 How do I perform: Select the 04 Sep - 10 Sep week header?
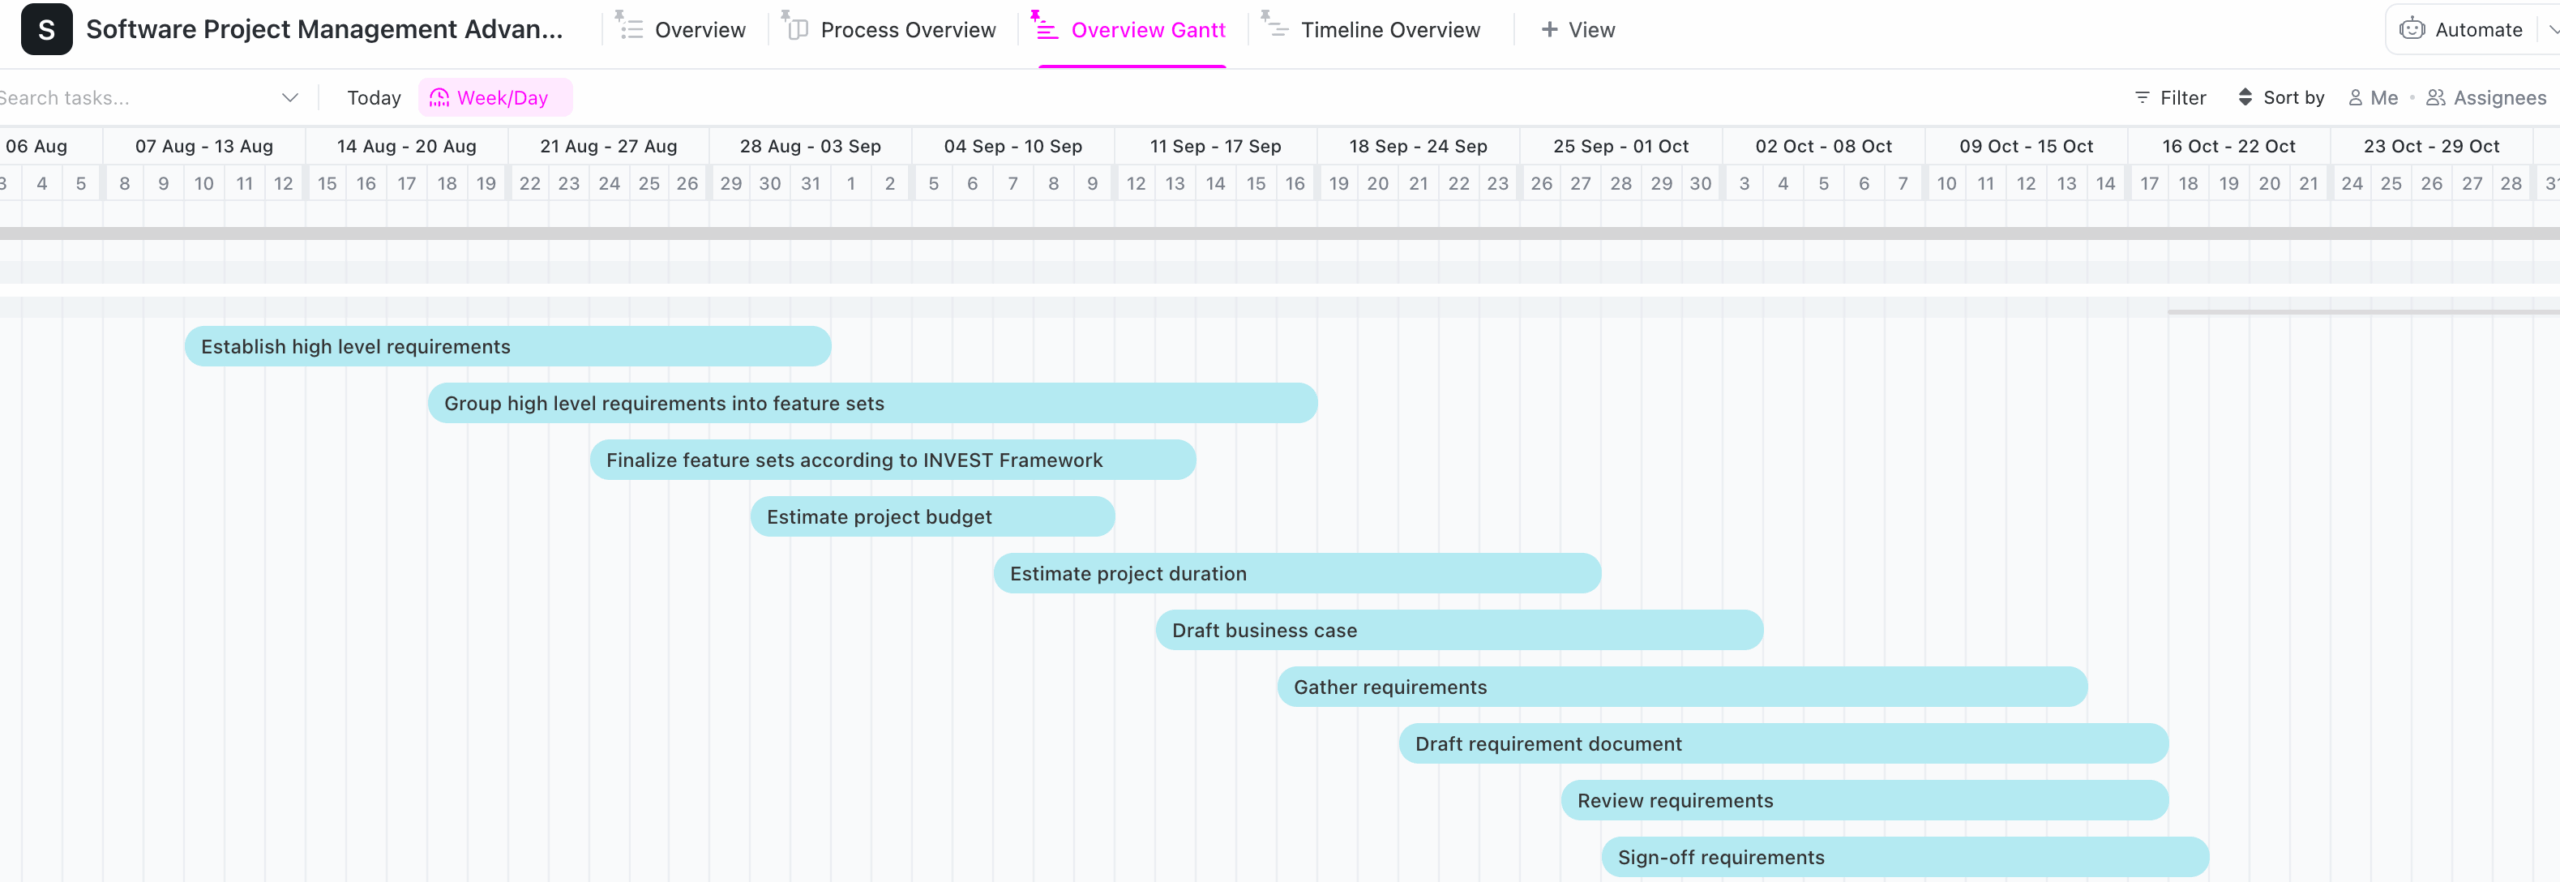[1012, 146]
